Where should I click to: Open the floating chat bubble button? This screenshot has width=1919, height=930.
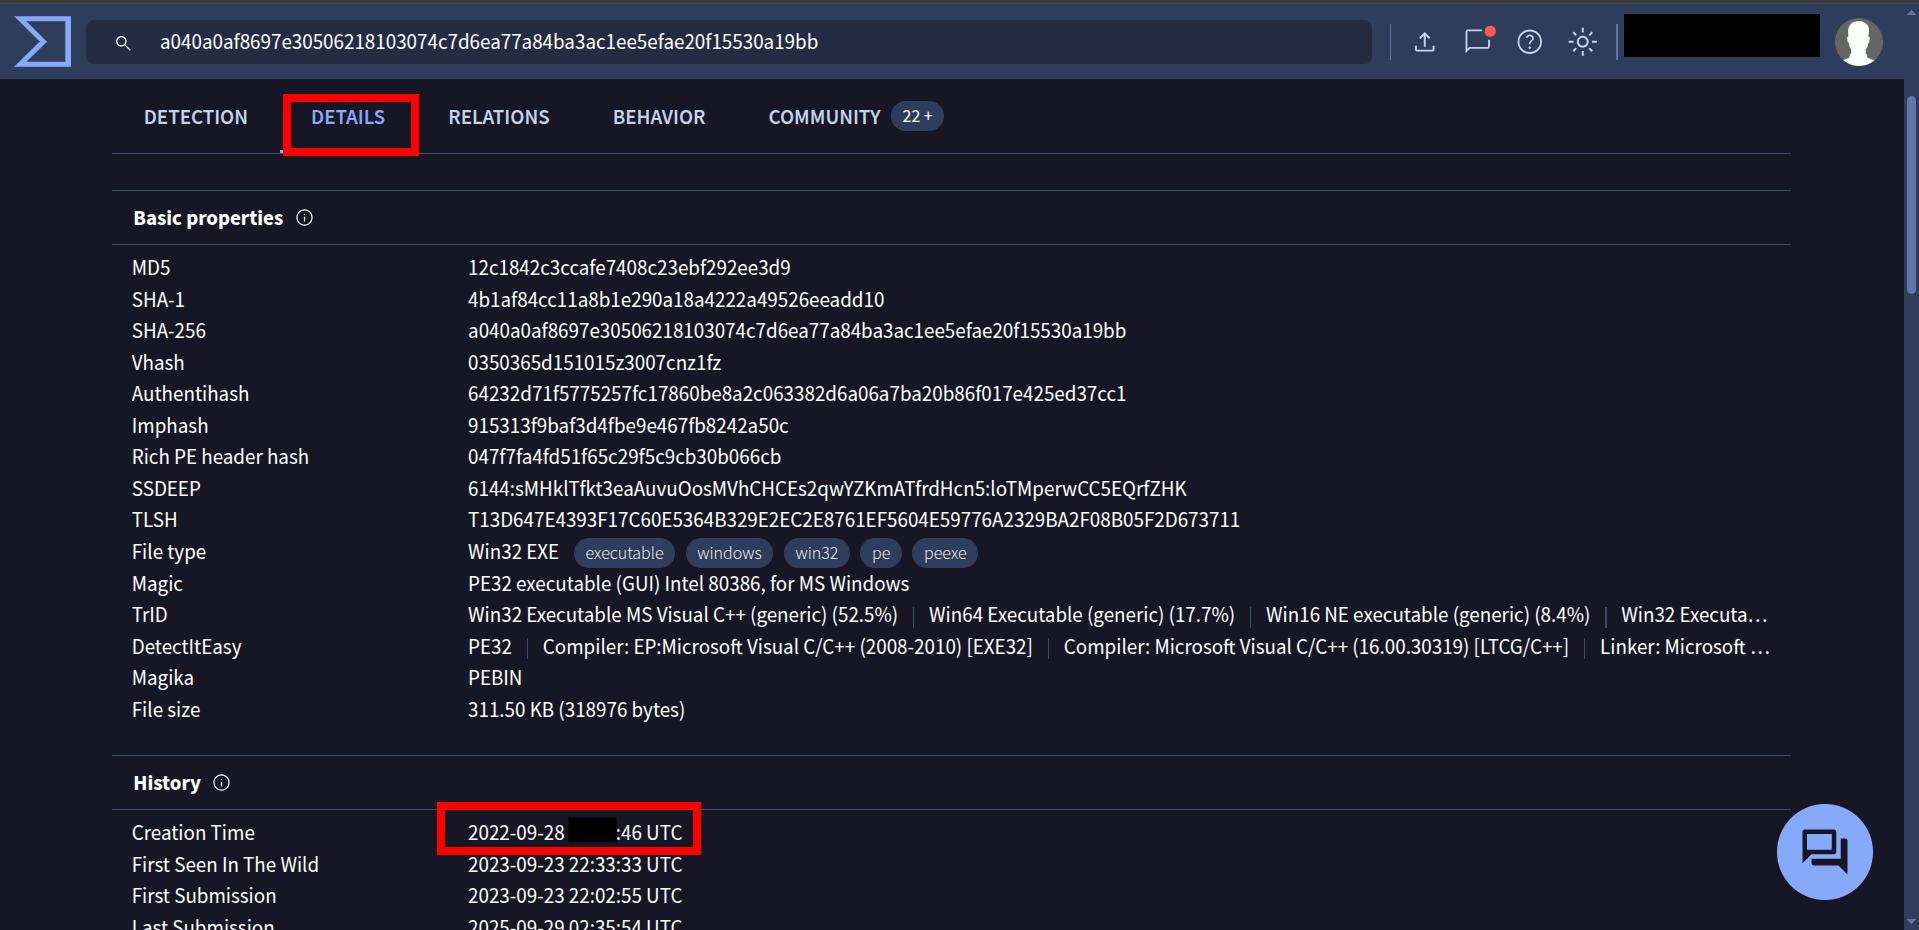click(1824, 852)
